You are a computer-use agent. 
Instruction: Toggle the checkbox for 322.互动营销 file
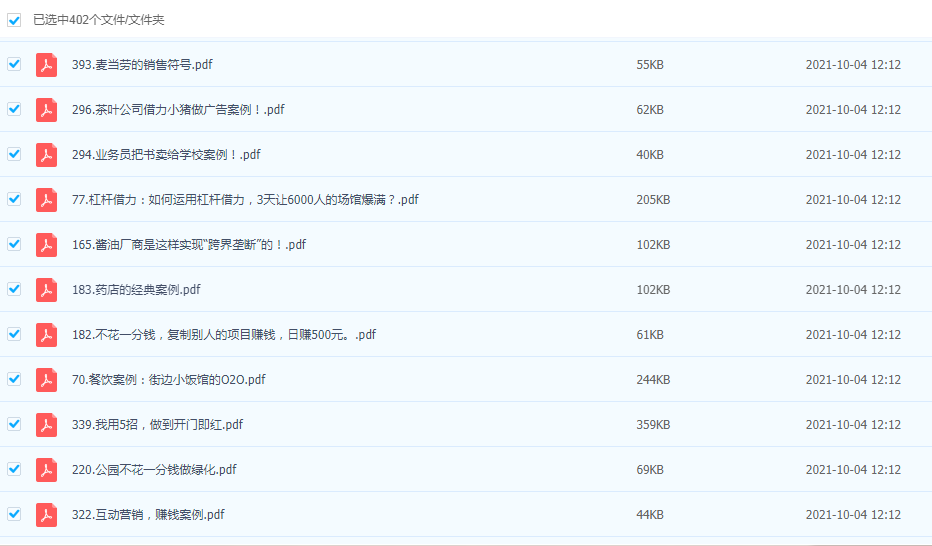[14, 514]
